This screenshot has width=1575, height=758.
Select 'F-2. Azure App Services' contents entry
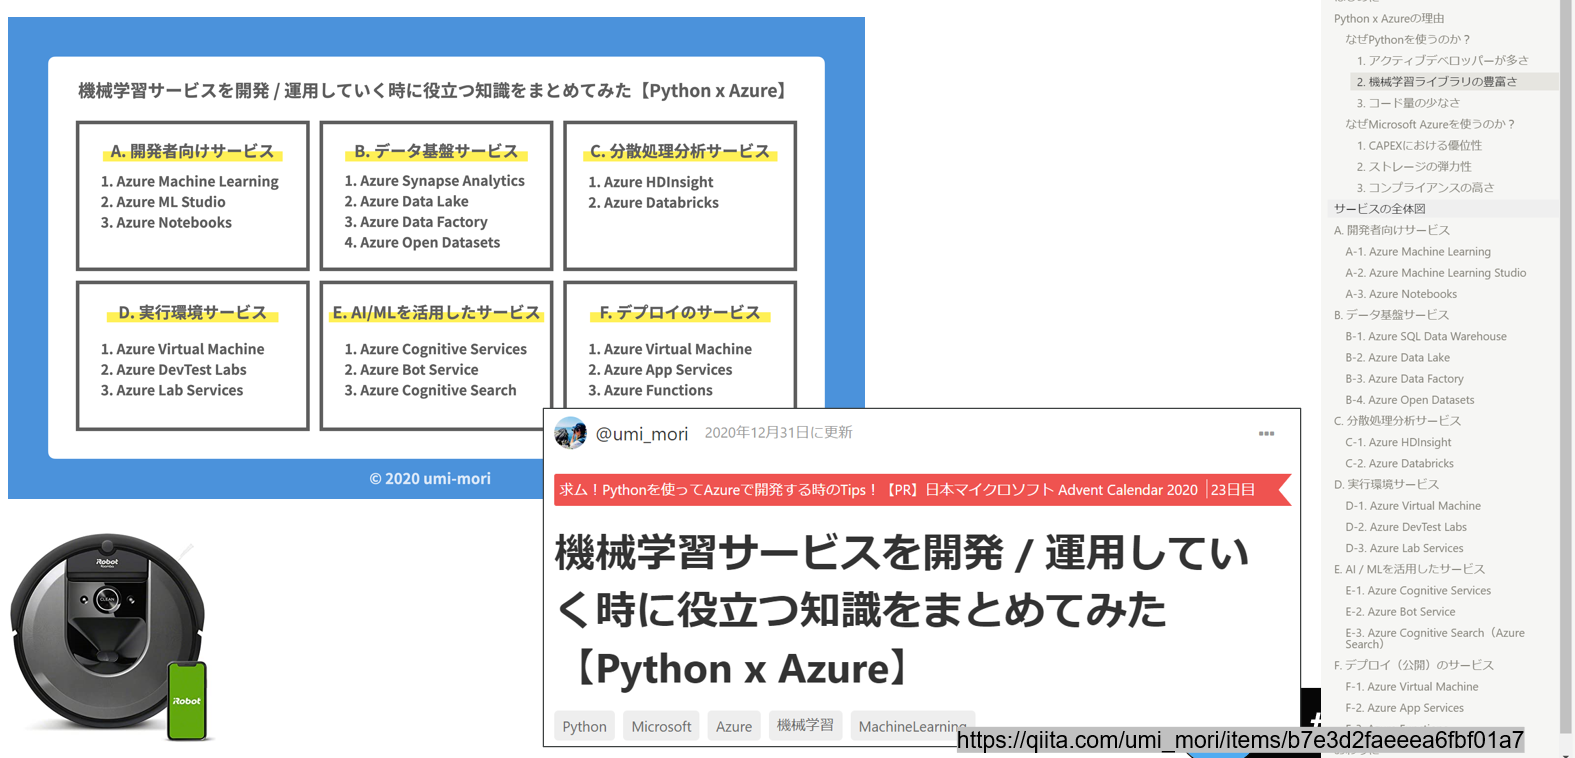pyautogui.click(x=1404, y=708)
